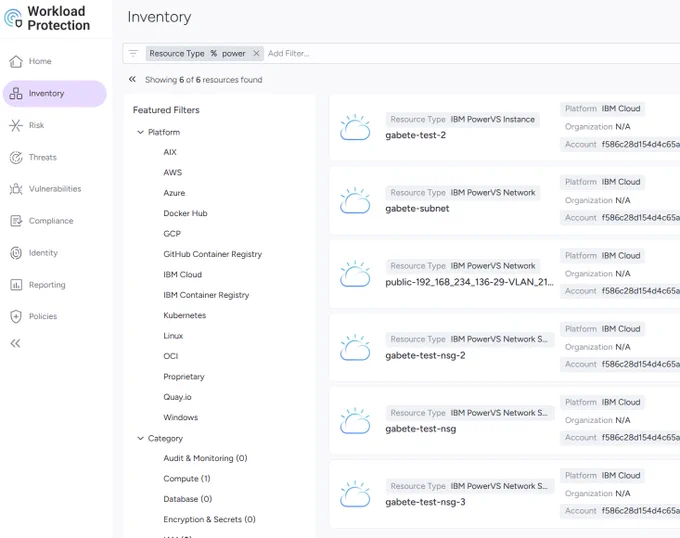Open the gabete-test-2 resource
This screenshot has height=538, width=680.
[415, 135]
